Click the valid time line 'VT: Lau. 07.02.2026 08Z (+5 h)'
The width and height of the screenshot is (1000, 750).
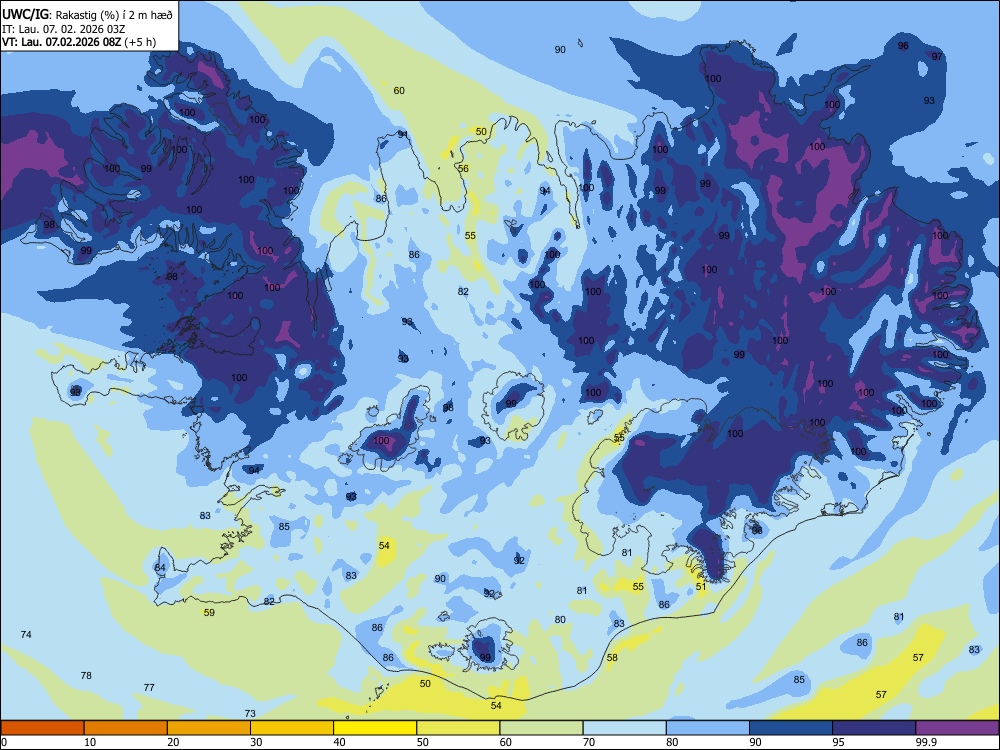coord(79,42)
